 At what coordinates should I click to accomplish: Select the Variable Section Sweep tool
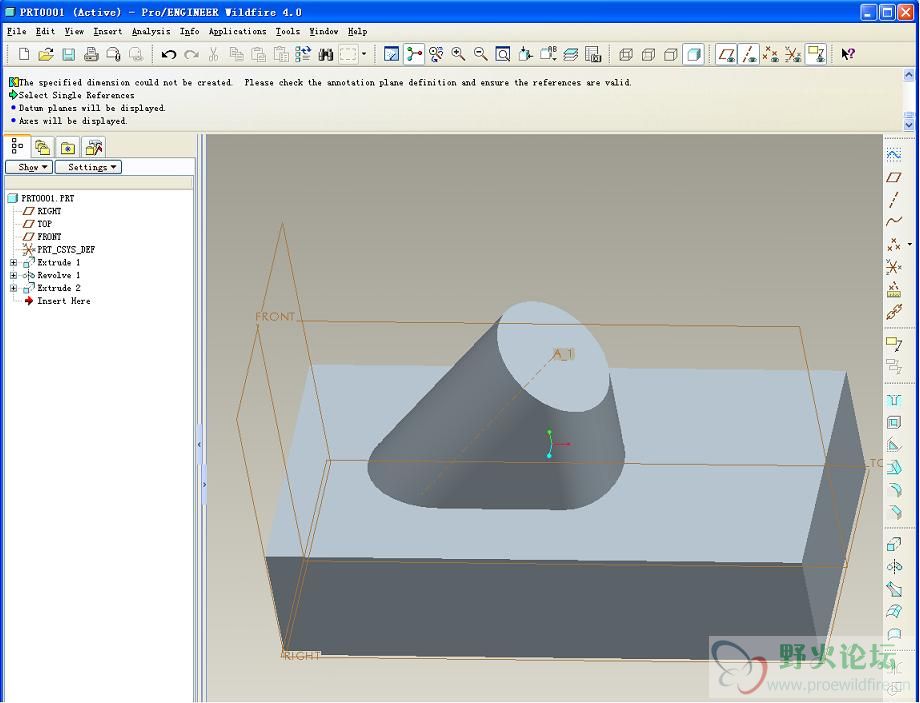894,589
